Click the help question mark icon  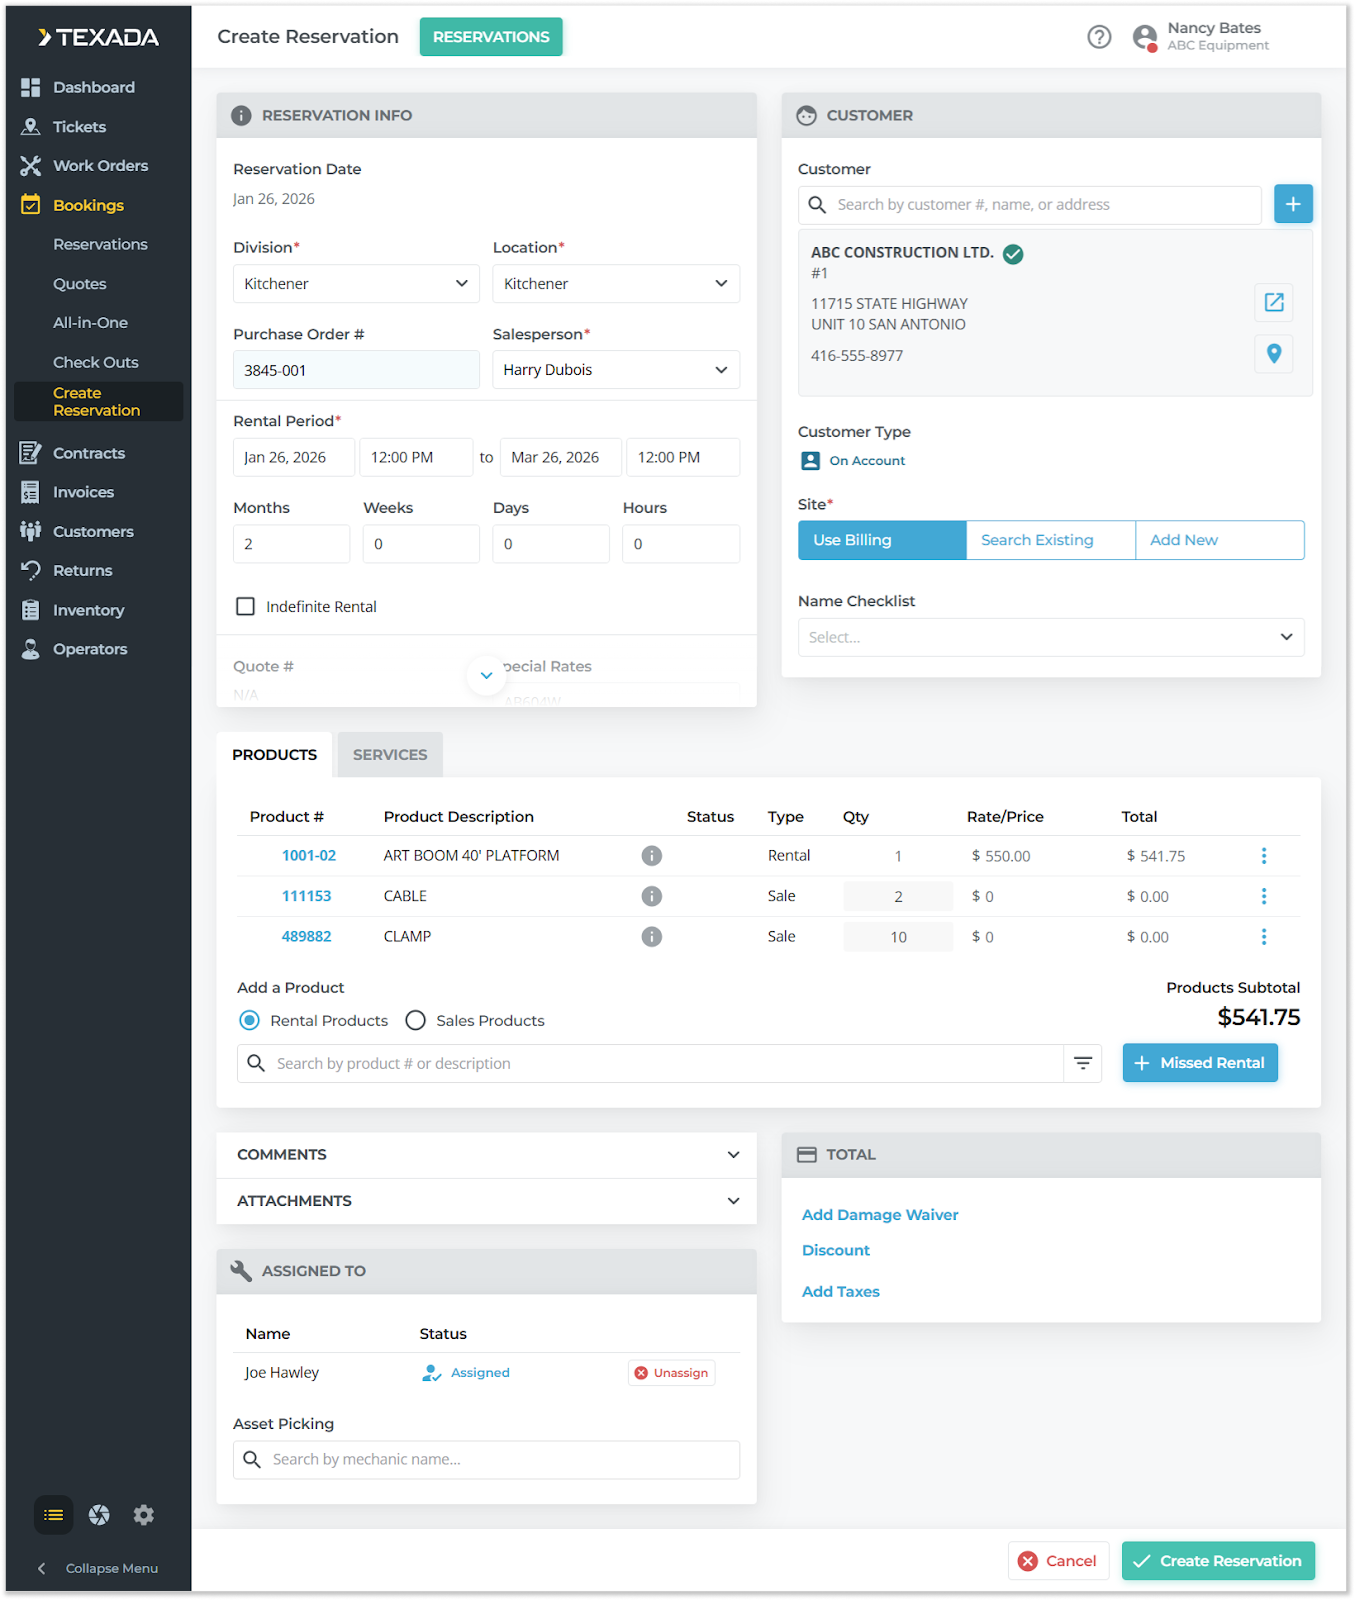[x=1099, y=37]
